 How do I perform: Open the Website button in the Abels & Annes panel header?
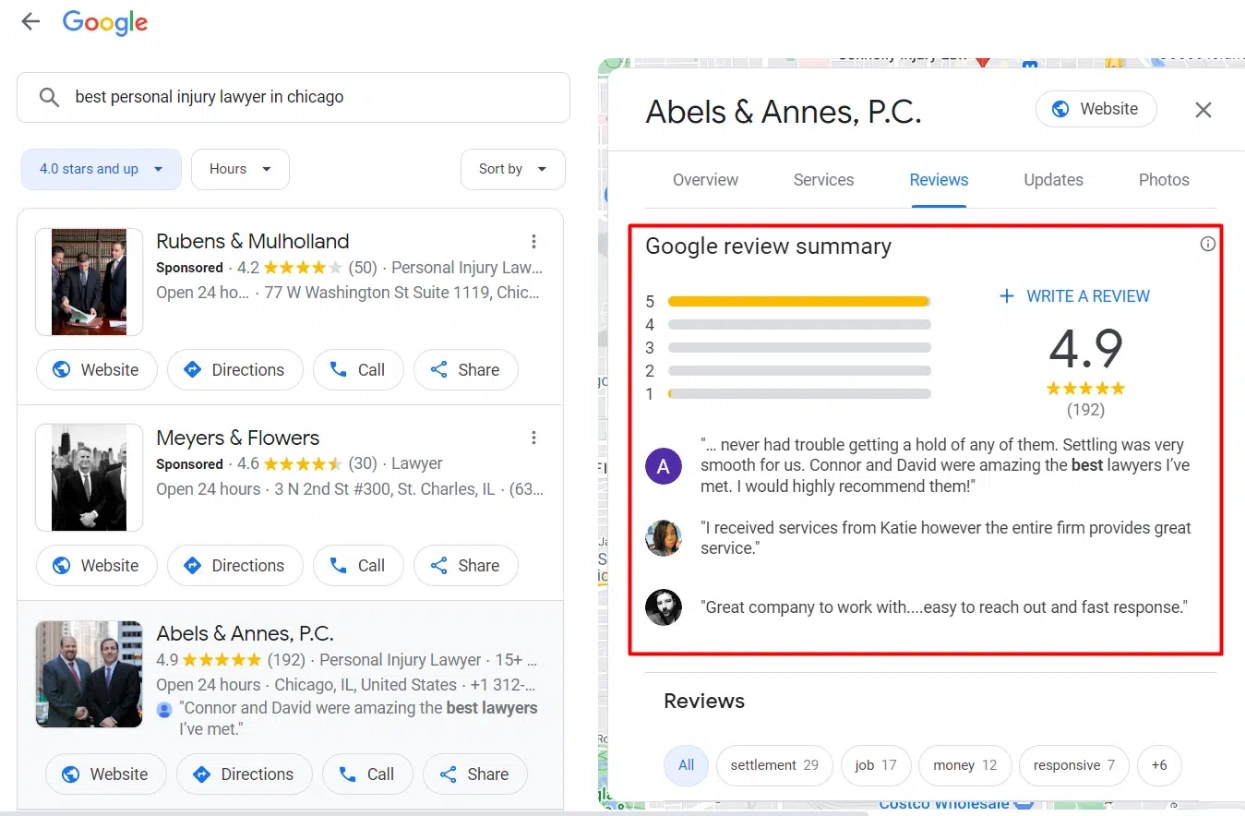click(x=1096, y=109)
